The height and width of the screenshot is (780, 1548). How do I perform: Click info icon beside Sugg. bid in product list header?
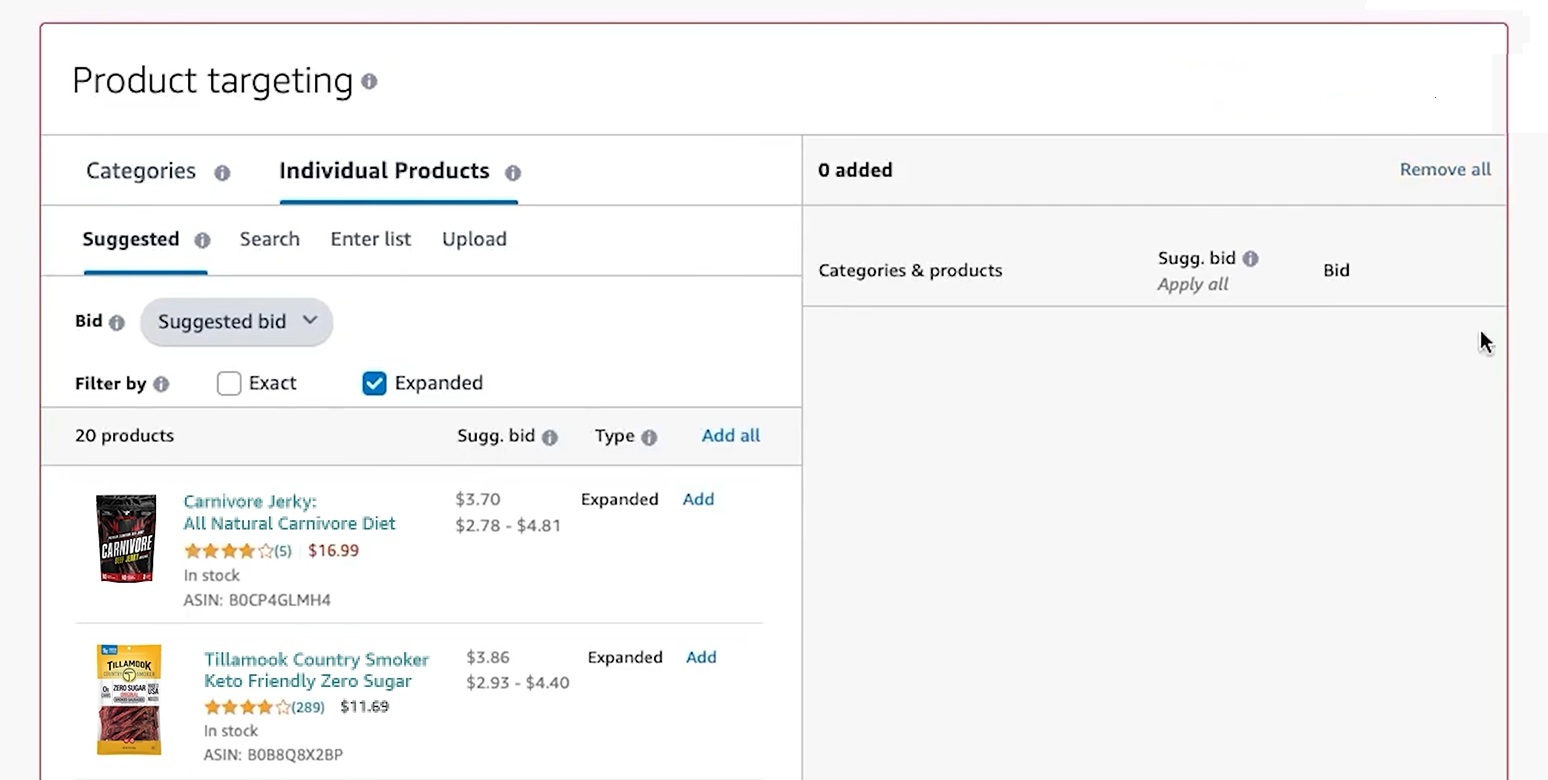[x=550, y=437]
